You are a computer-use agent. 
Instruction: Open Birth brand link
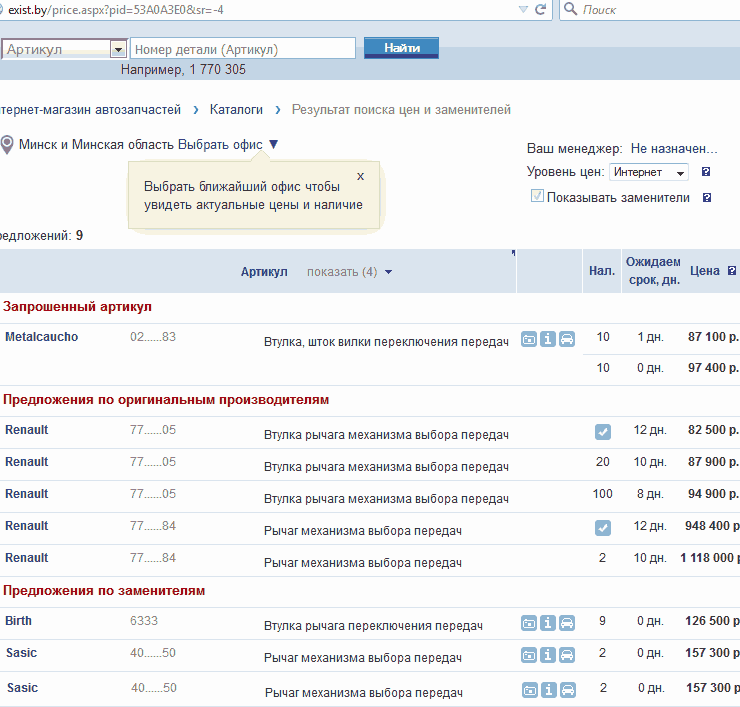(x=18, y=621)
